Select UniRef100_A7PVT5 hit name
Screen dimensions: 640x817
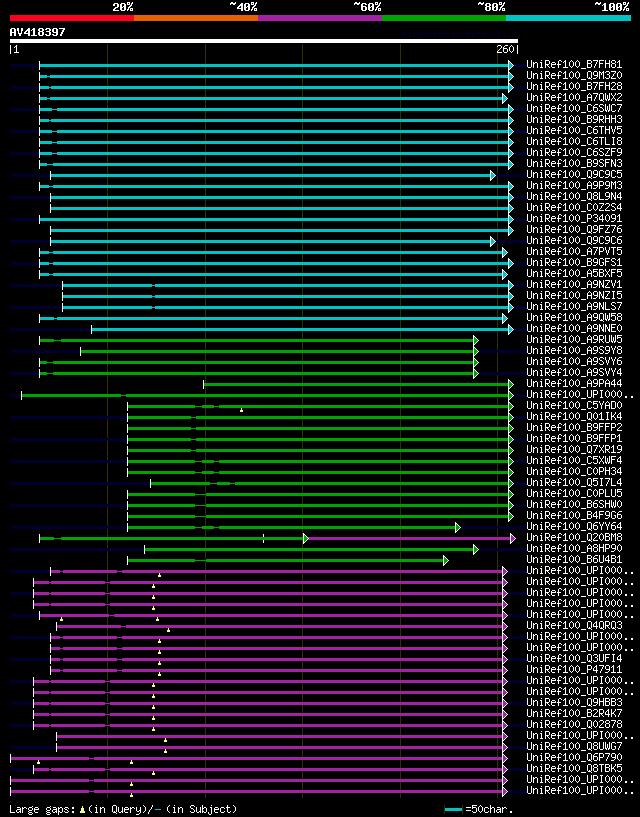(x=574, y=252)
